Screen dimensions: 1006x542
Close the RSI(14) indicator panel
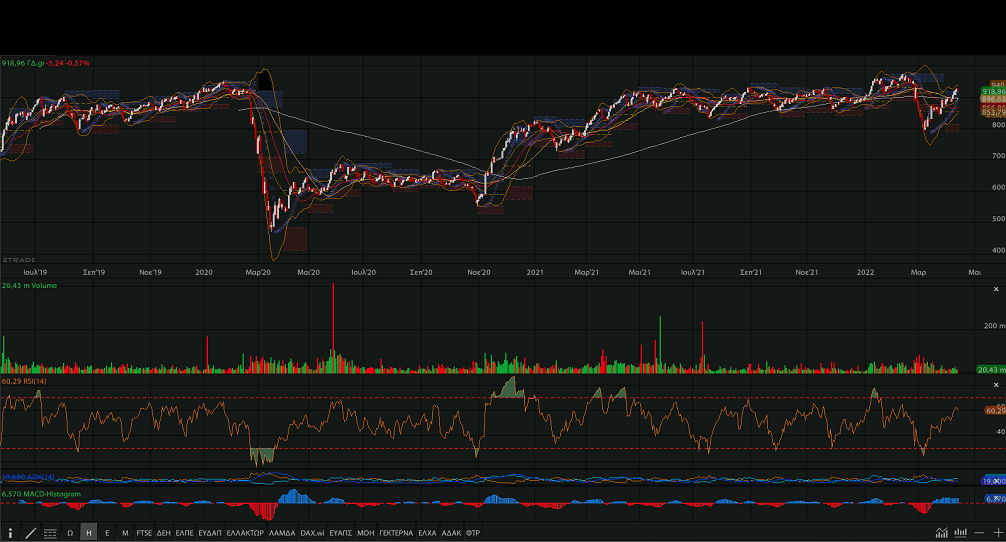coord(996,384)
